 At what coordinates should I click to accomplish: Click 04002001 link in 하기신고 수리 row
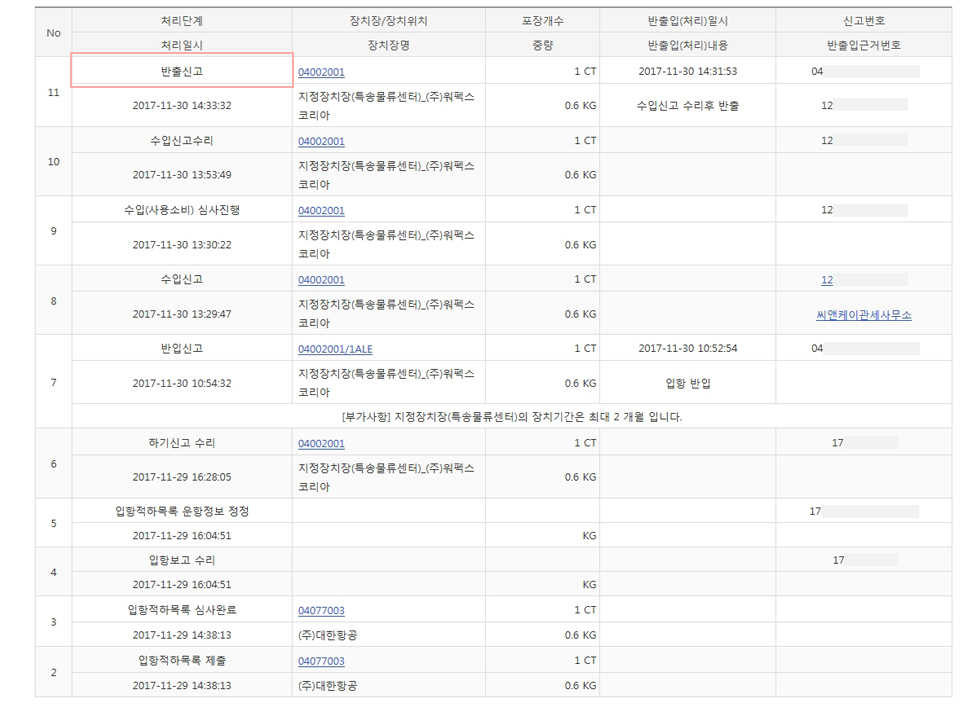321,443
